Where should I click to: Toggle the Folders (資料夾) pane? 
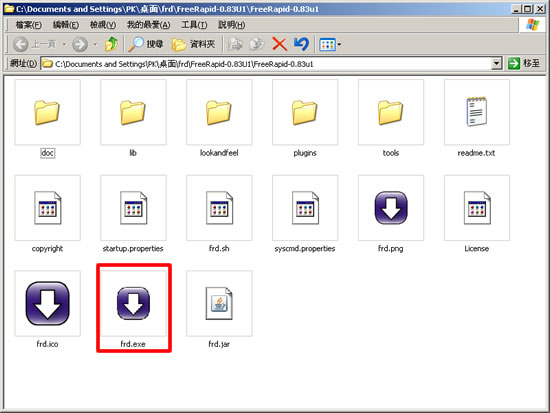[x=193, y=44]
